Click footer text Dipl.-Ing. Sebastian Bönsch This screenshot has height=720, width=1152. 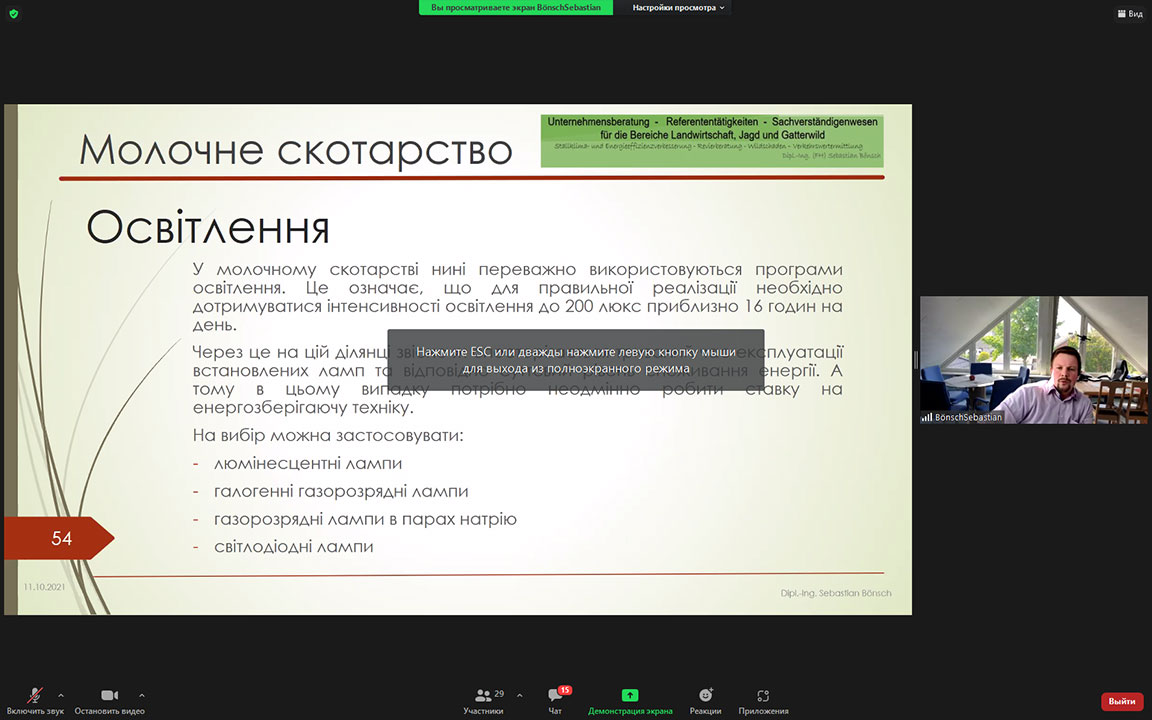coord(836,593)
